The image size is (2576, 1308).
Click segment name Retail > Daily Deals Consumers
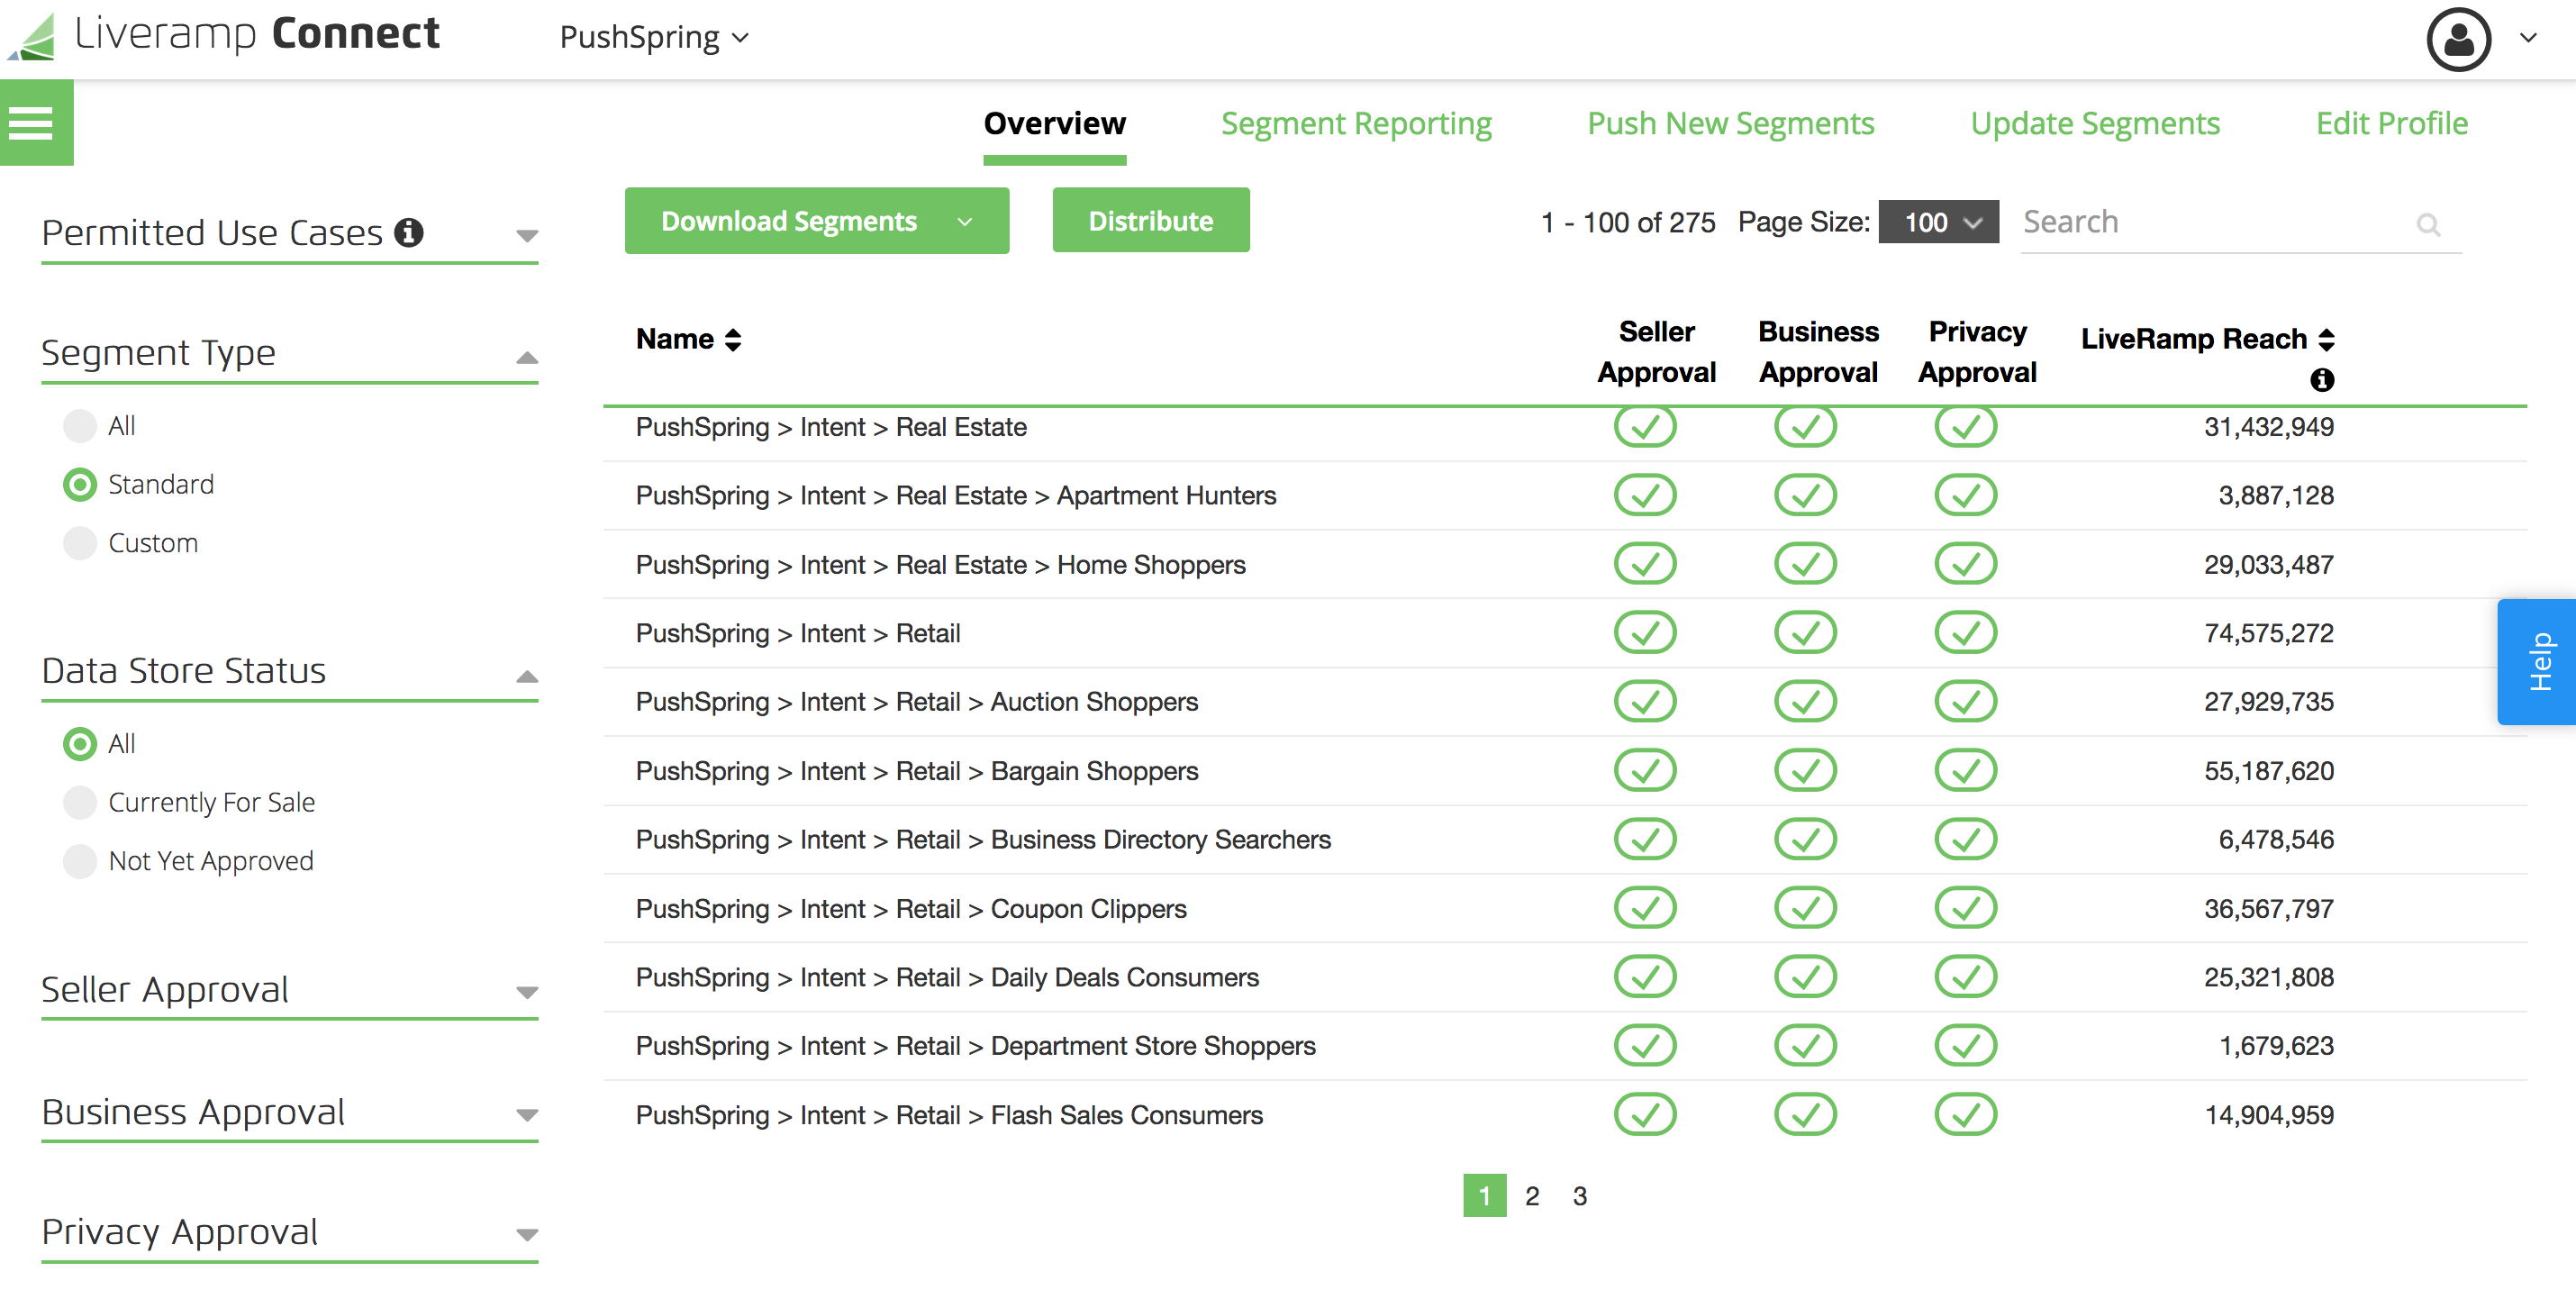pyautogui.click(x=946, y=977)
